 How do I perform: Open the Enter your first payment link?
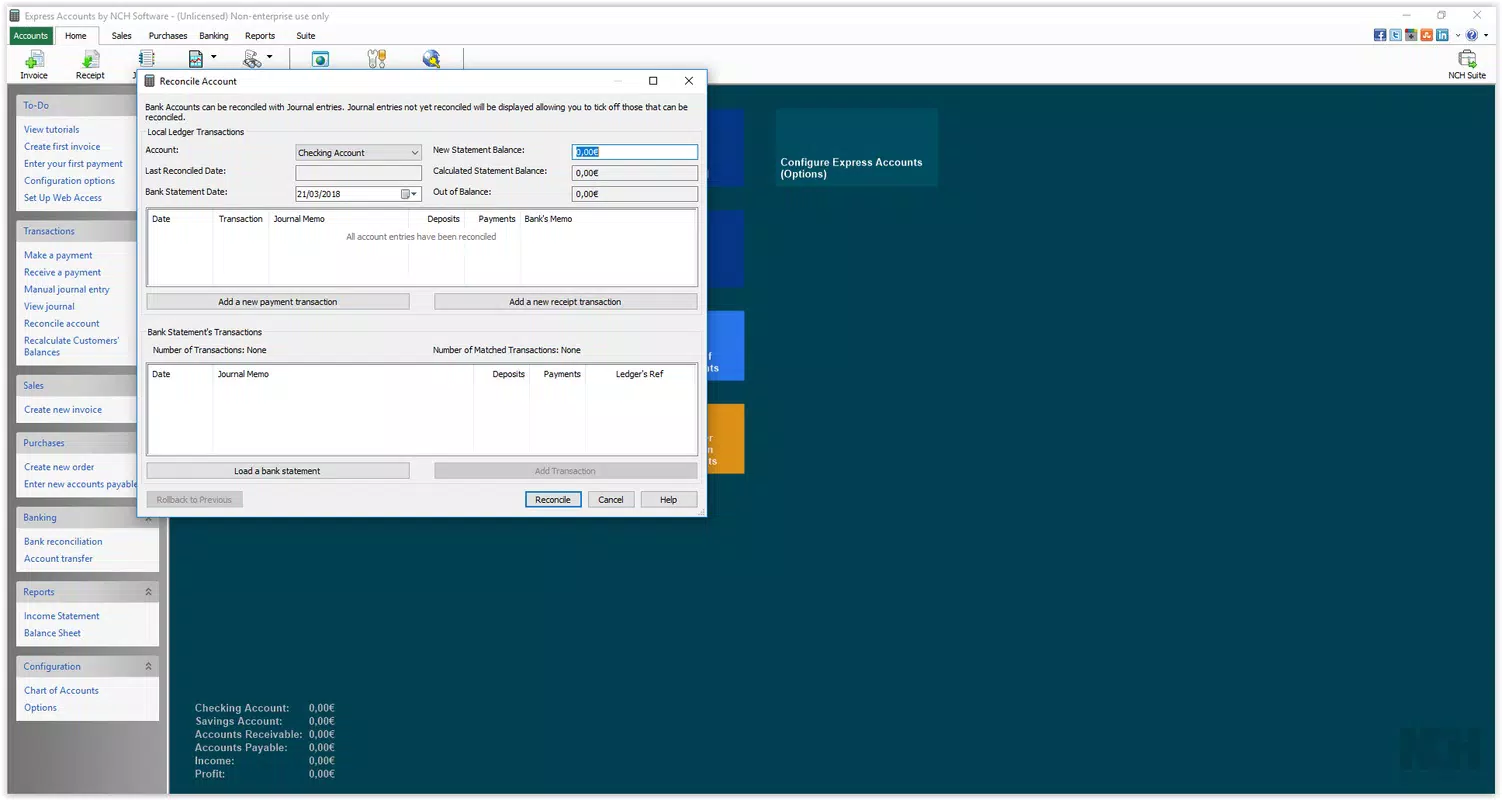pos(73,163)
